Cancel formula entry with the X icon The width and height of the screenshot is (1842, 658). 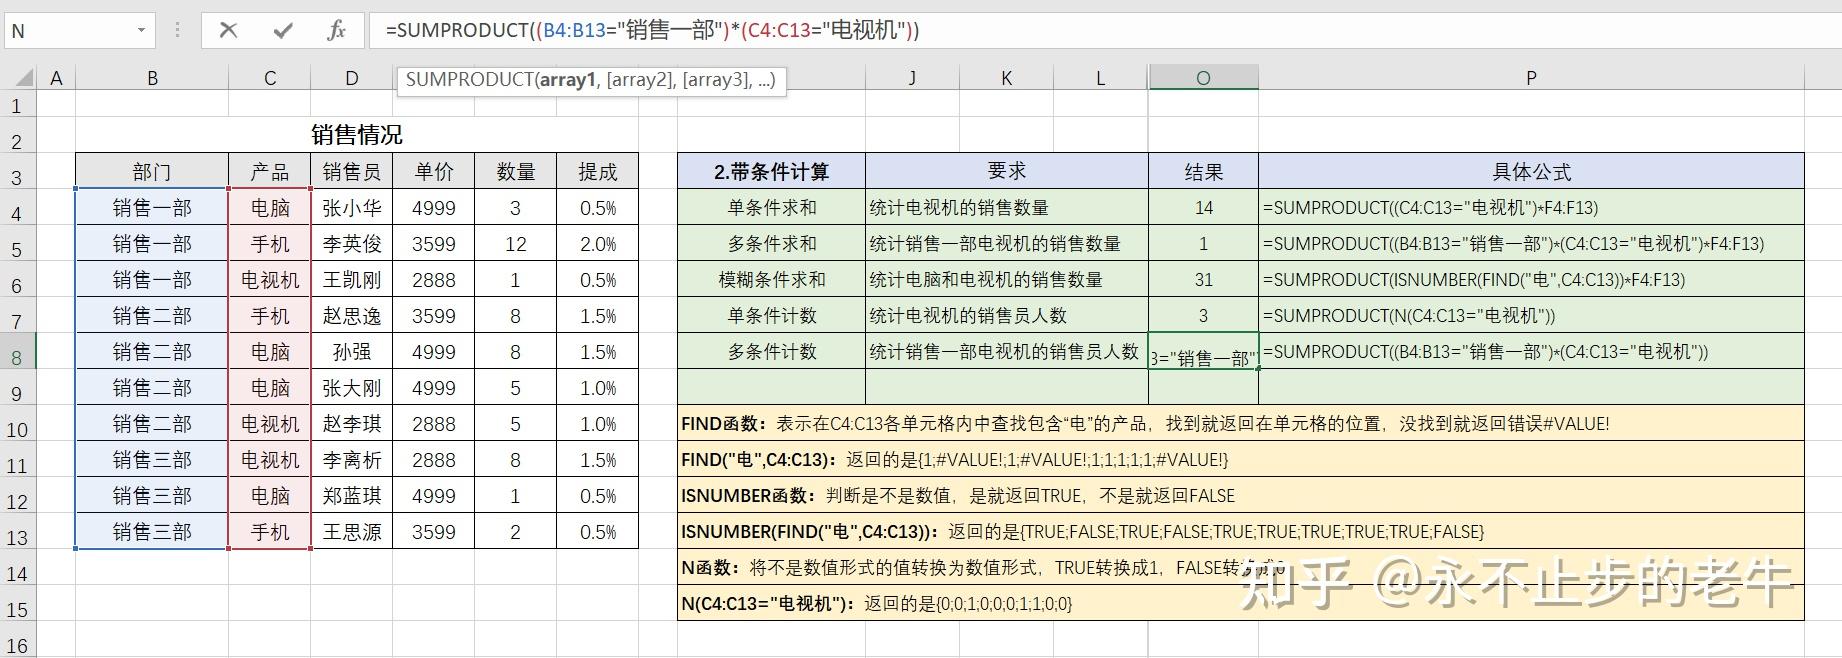pos(228,30)
